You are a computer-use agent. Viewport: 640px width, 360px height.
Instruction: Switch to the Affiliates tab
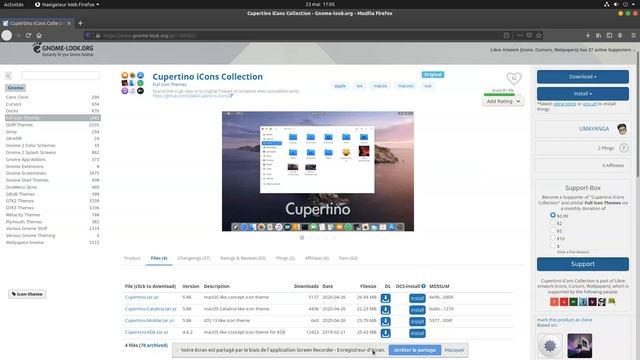pos(317,258)
